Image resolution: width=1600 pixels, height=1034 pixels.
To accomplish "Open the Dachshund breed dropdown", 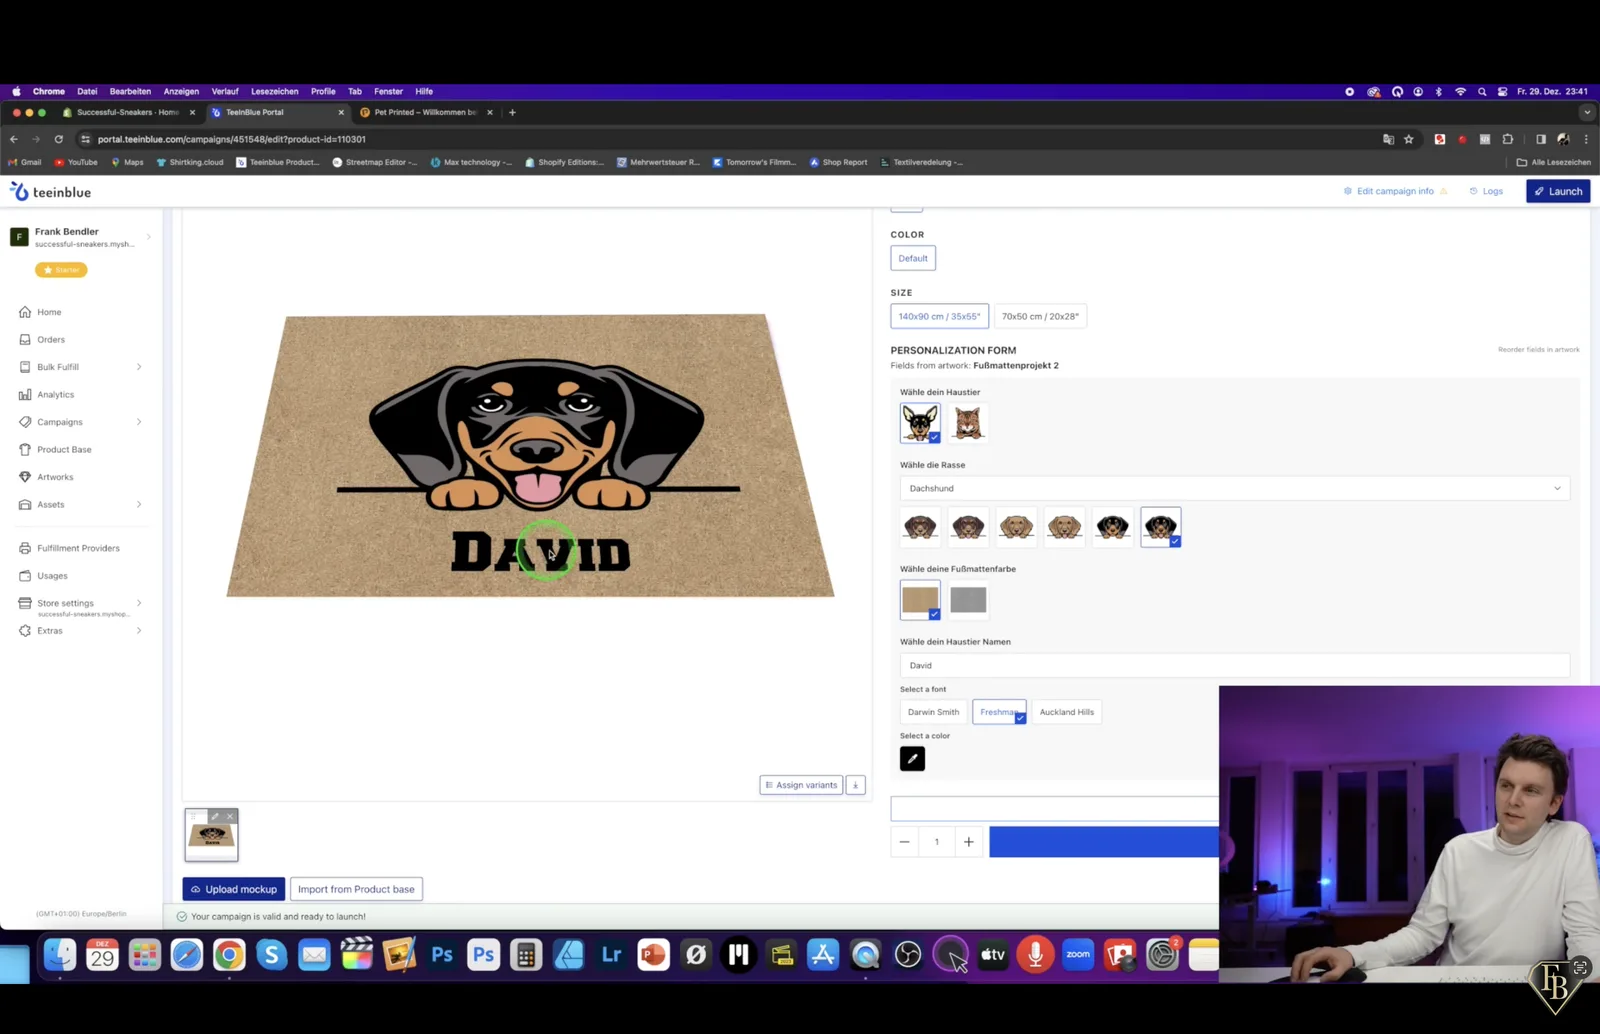I will (1235, 488).
